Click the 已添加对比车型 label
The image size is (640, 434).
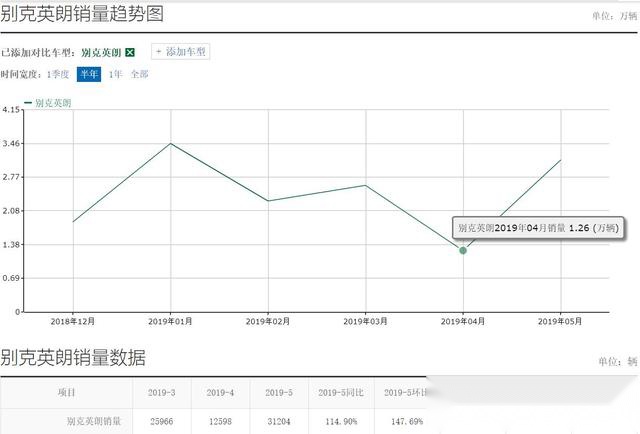(x=38, y=53)
